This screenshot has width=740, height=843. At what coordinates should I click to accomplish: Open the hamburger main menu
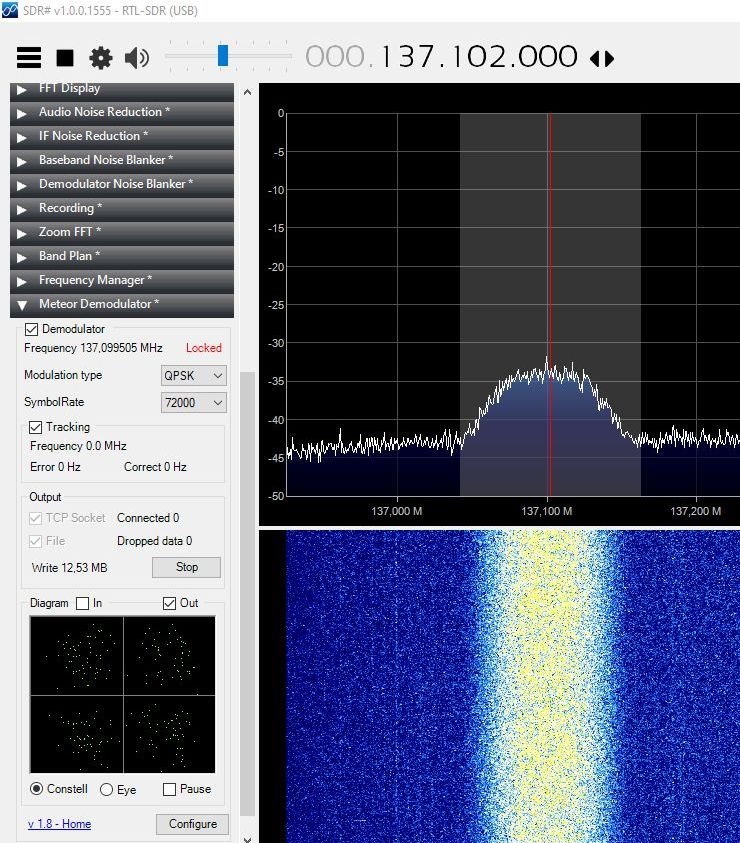pos(29,58)
